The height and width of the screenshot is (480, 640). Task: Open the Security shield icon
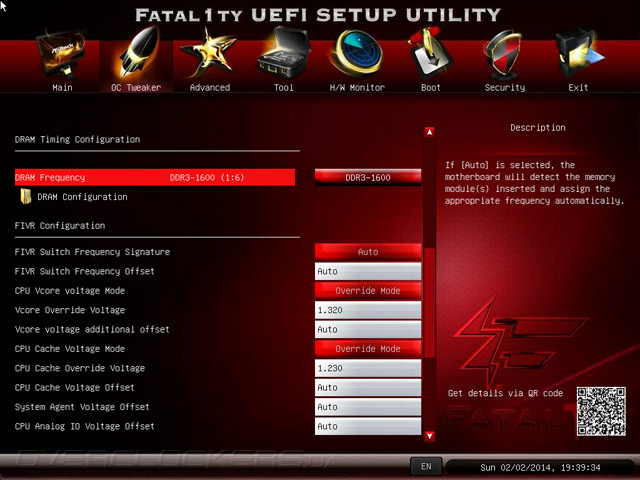click(x=504, y=55)
